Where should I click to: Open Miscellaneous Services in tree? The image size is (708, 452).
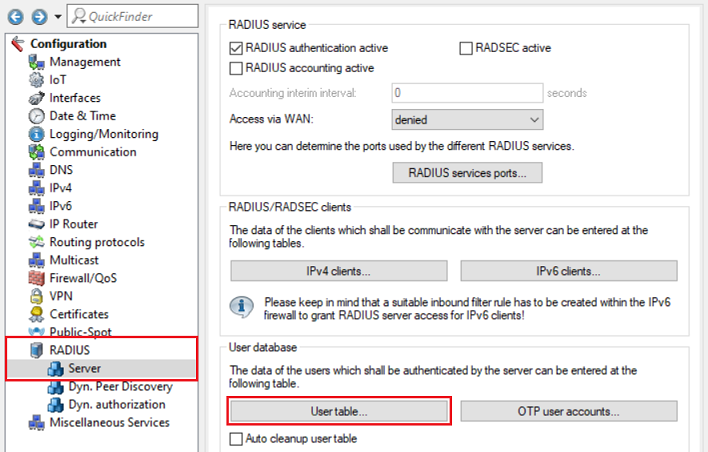coord(109,422)
